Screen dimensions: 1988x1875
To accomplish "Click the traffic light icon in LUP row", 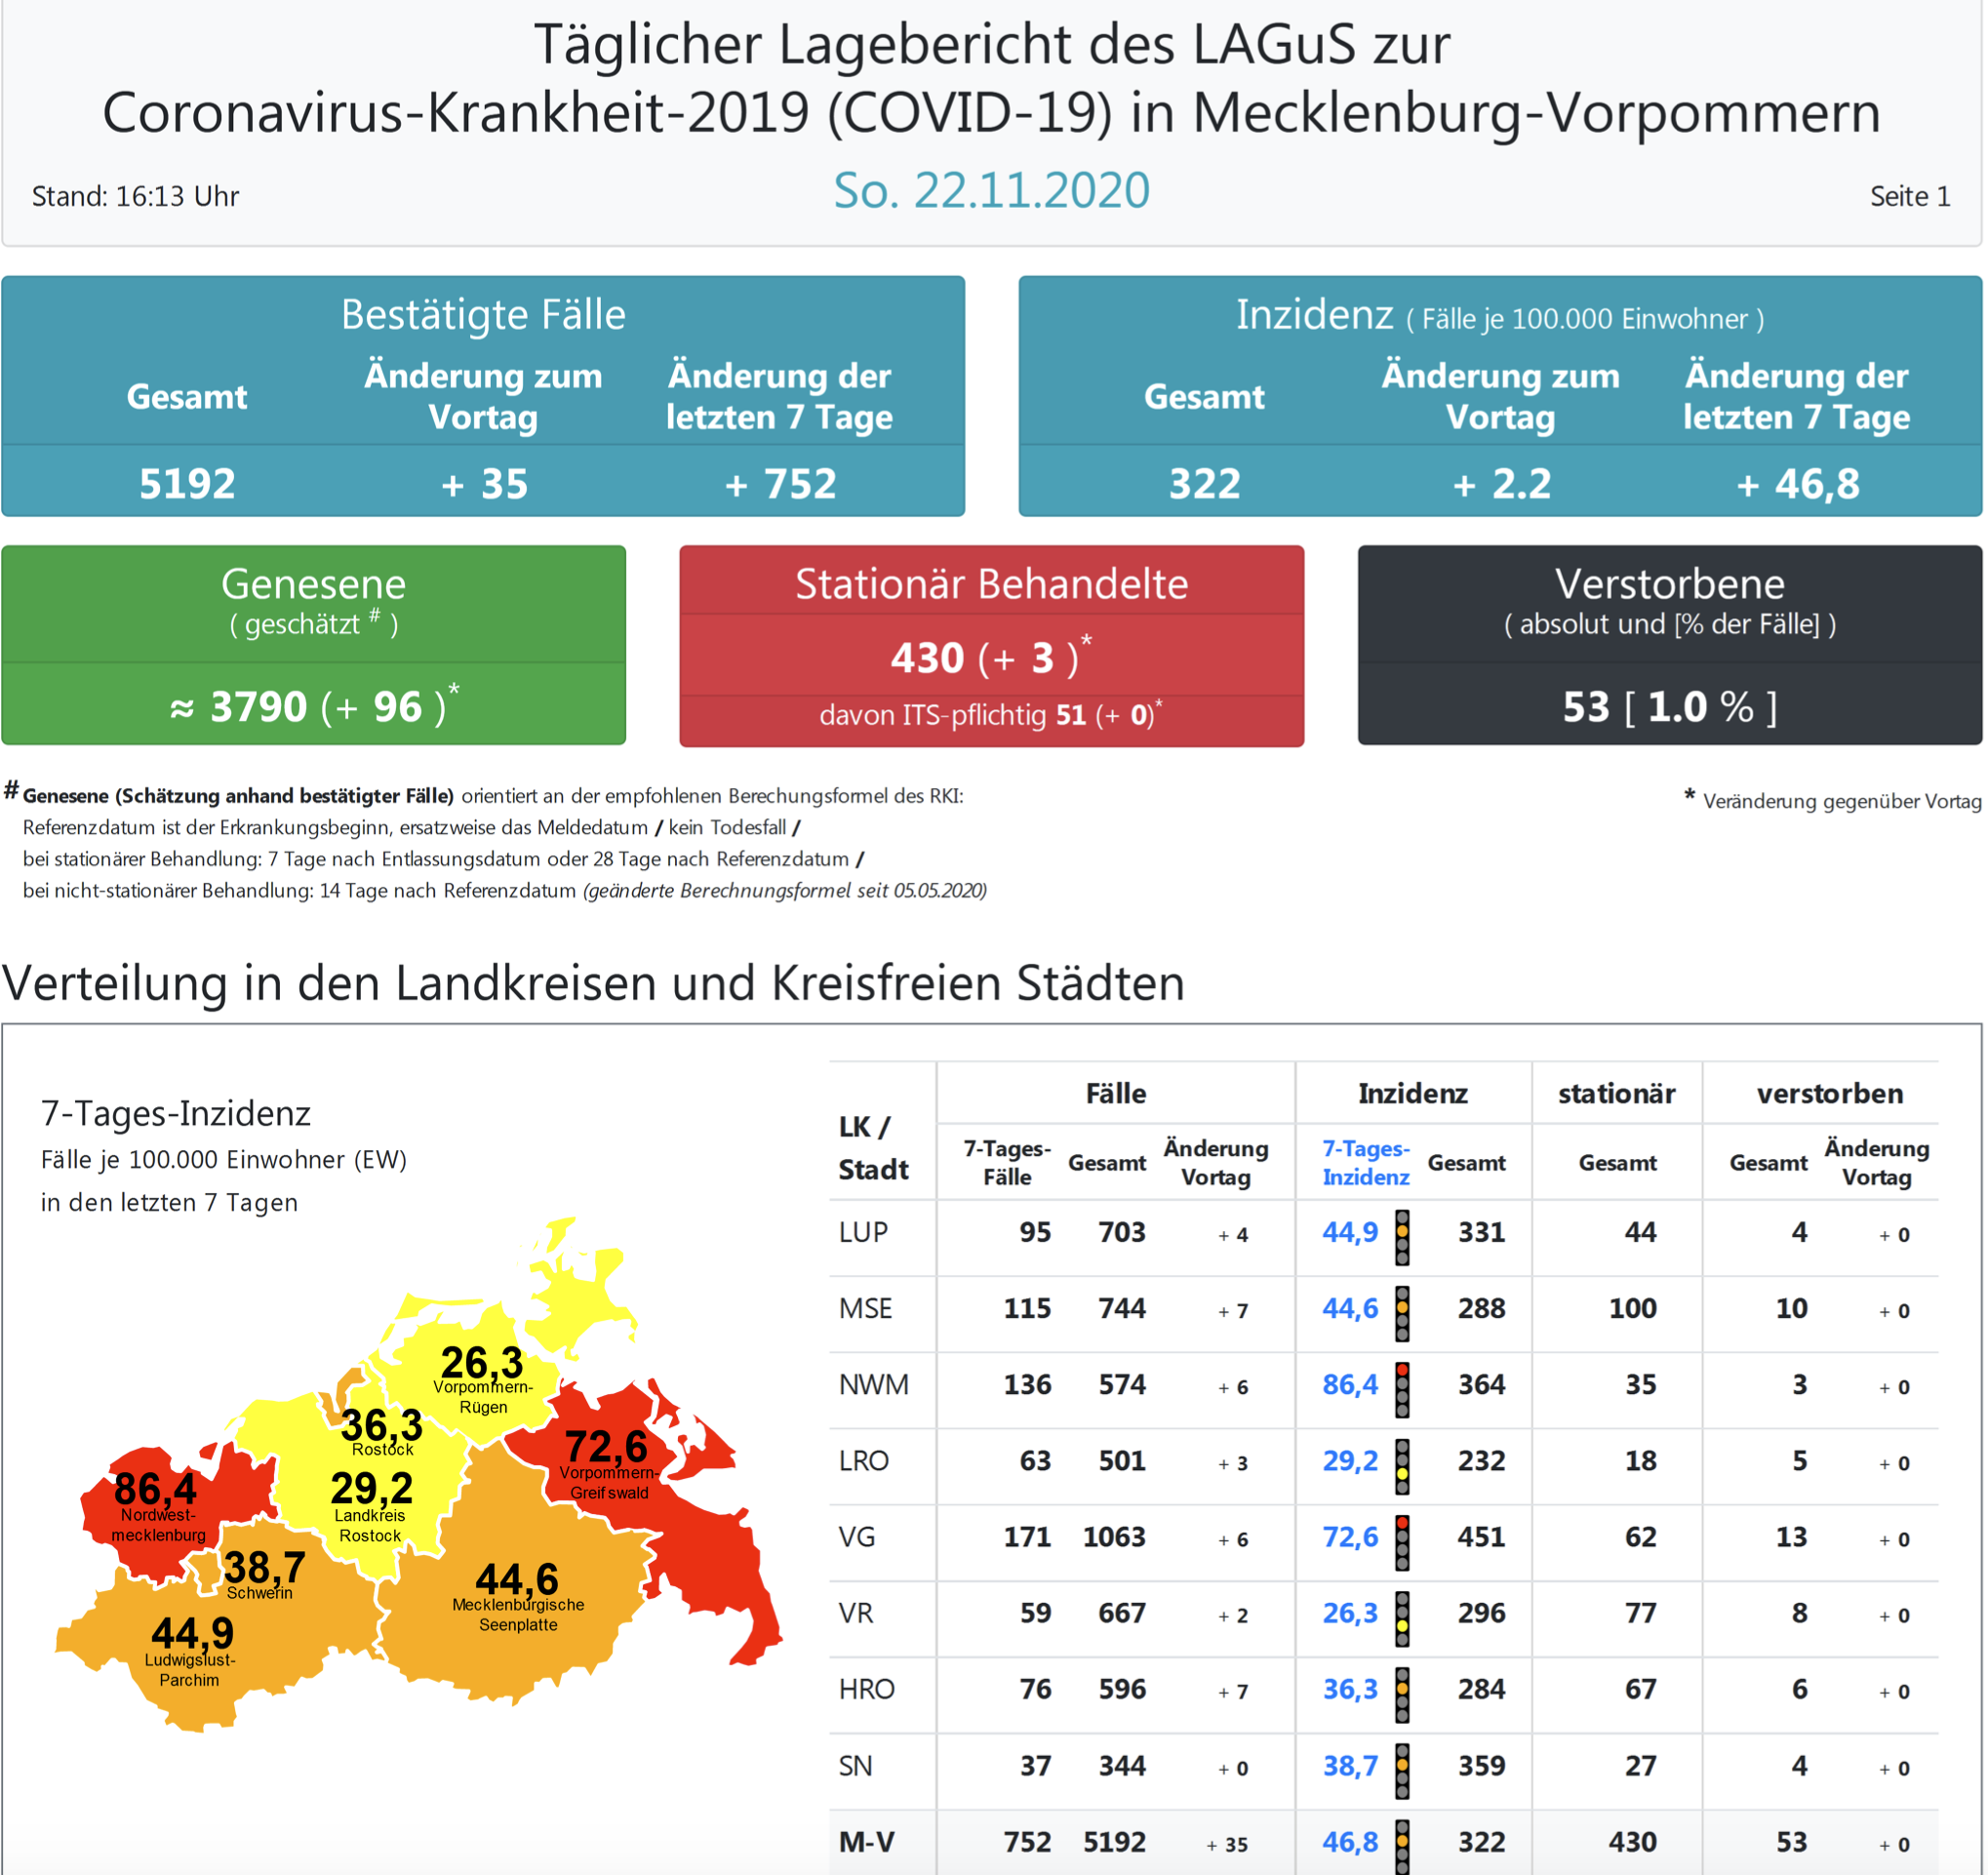I will [1402, 1237].
